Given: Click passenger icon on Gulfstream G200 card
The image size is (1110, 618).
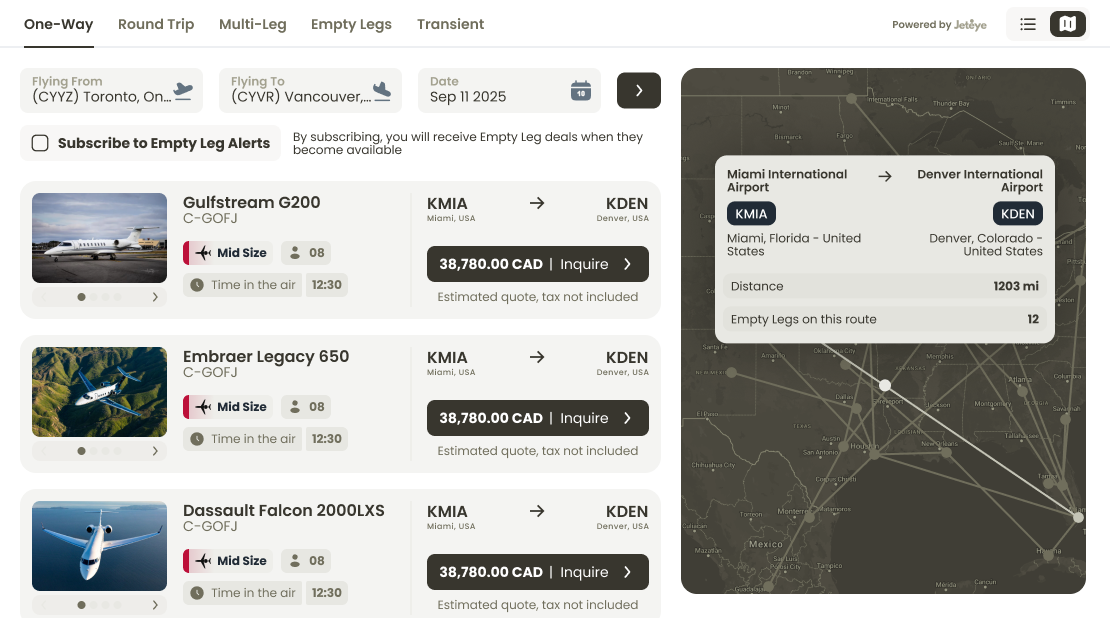Looking at the screenshot, I should point(295,253).
